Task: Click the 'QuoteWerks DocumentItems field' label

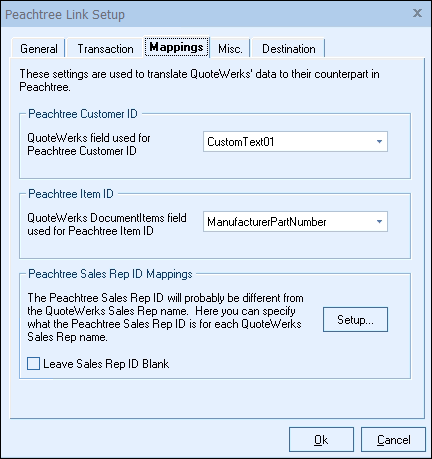Action: pyautogui.click(x=107, y=218)
